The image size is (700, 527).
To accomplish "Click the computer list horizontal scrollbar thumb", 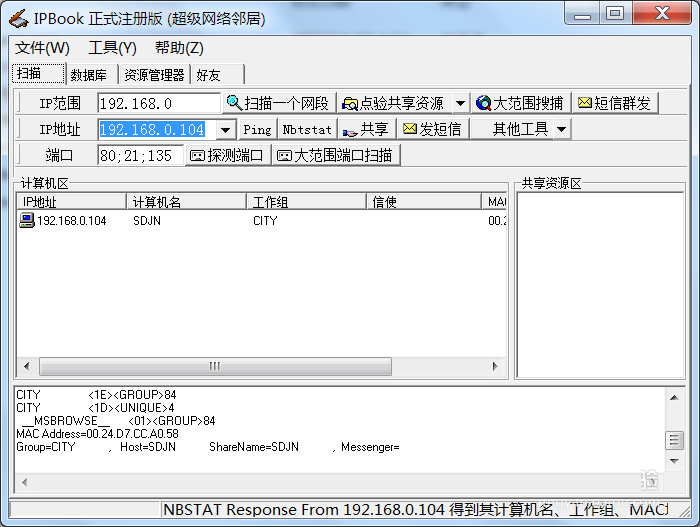I will 215,366.
